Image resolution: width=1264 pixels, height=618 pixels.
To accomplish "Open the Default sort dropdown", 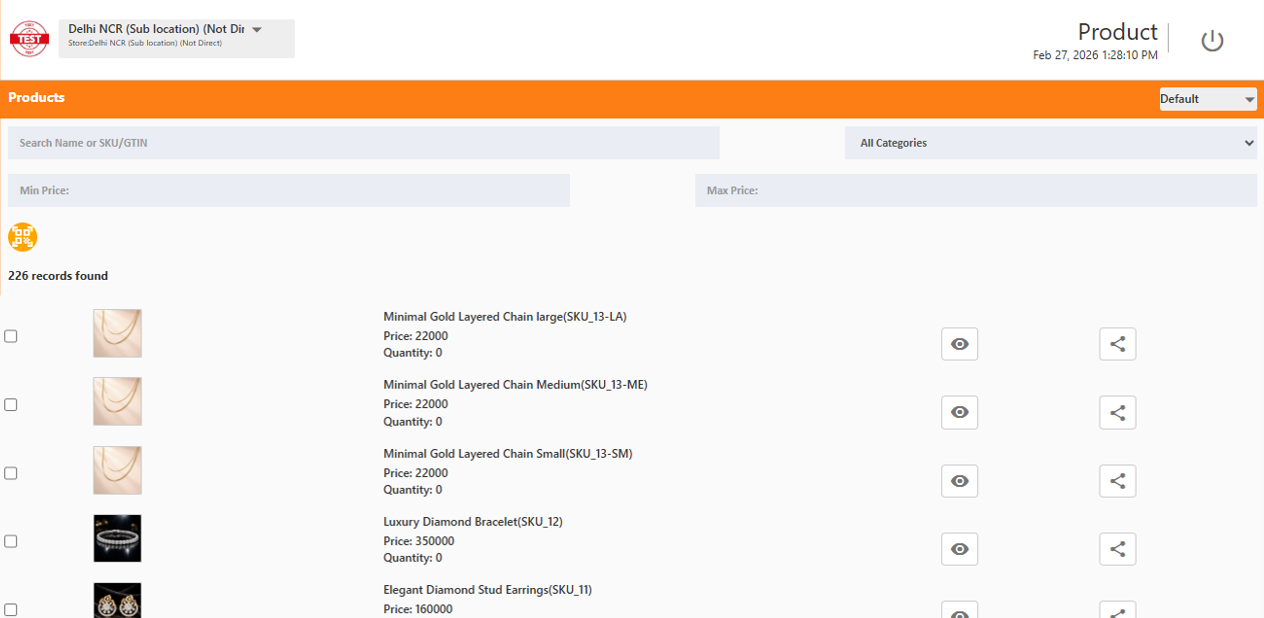I will point(1207,99).
